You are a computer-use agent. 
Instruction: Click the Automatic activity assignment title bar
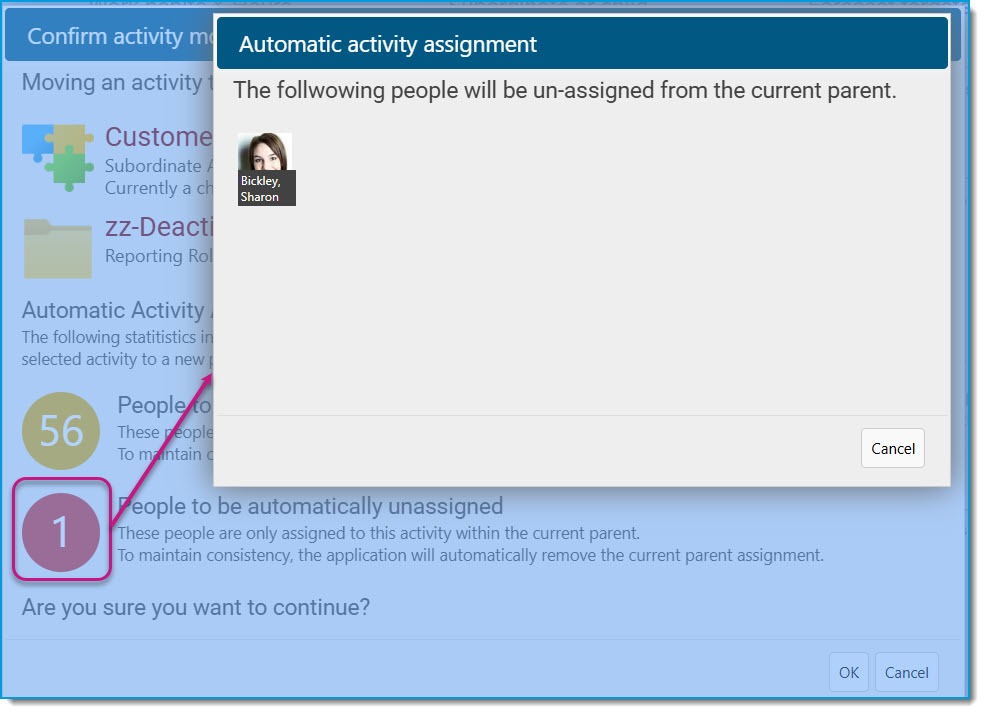582,44
